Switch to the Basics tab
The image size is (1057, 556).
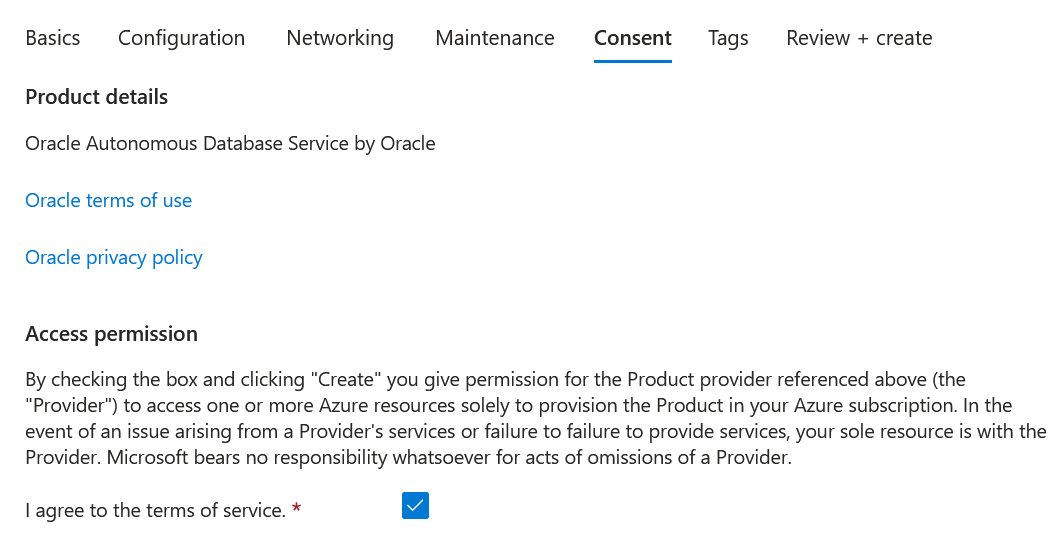coord(53,38)
